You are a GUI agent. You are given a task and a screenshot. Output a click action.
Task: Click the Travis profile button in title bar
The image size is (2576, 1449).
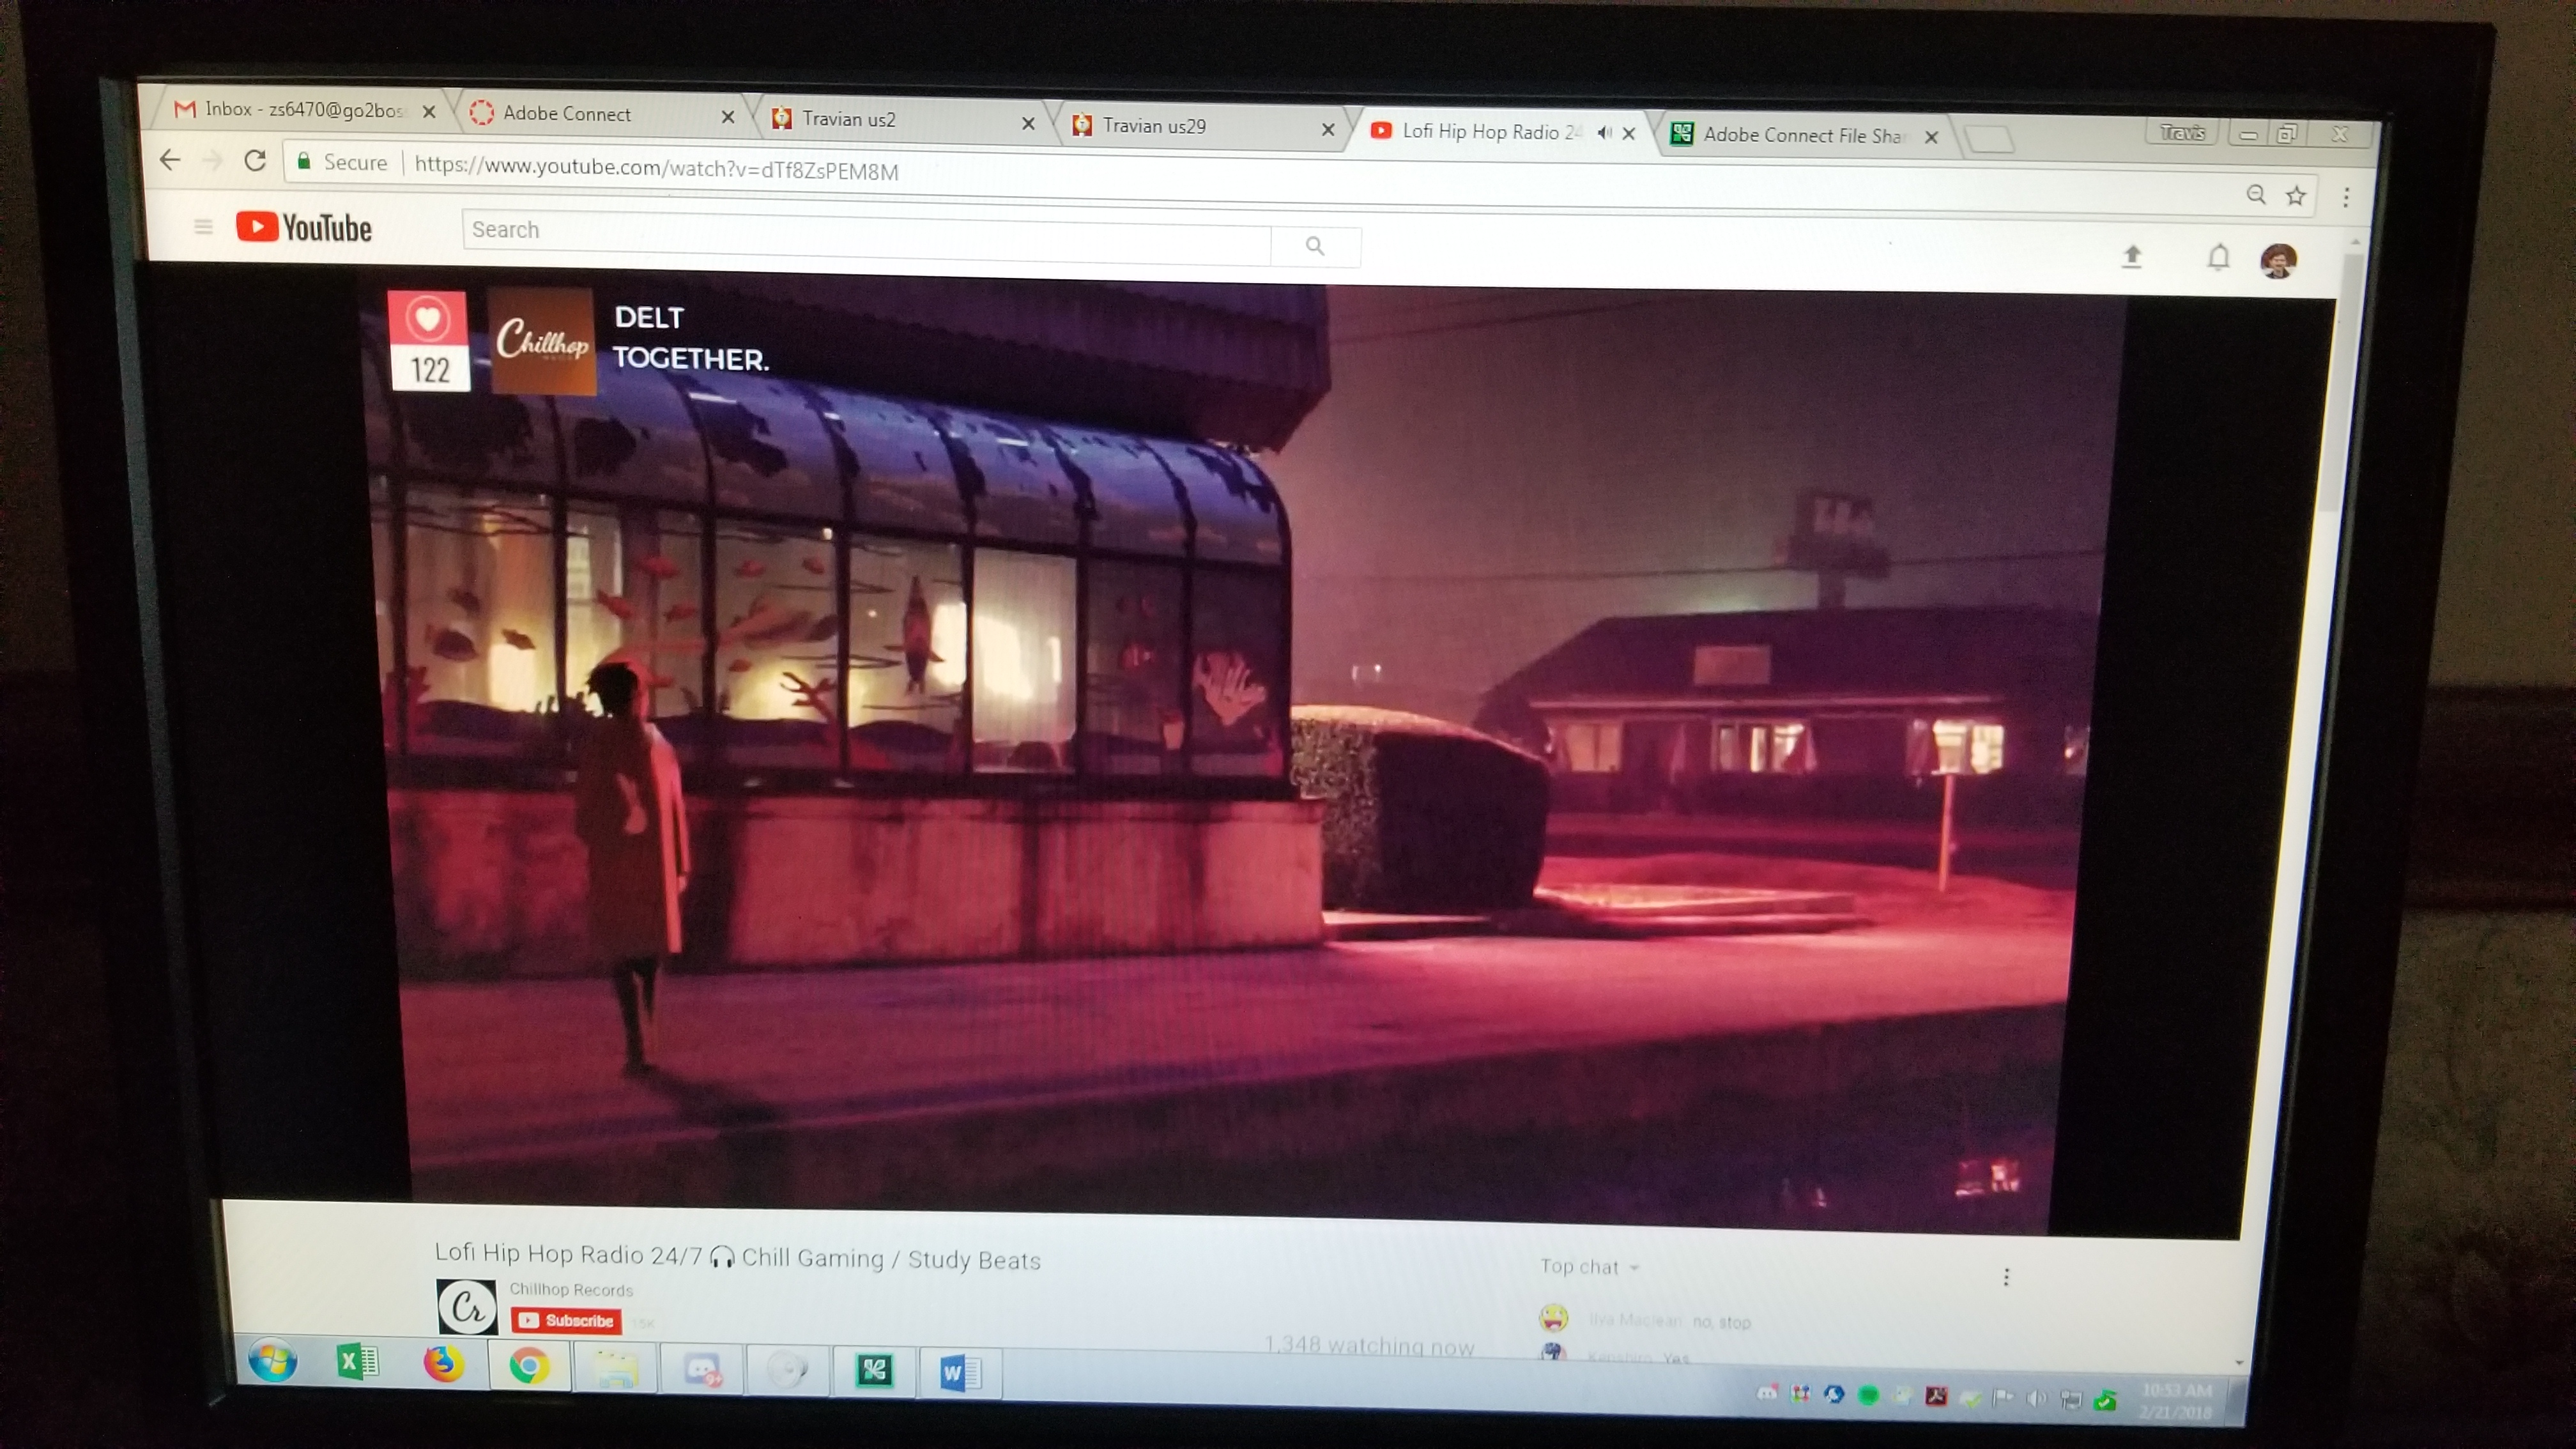[x=2181, y=132]
